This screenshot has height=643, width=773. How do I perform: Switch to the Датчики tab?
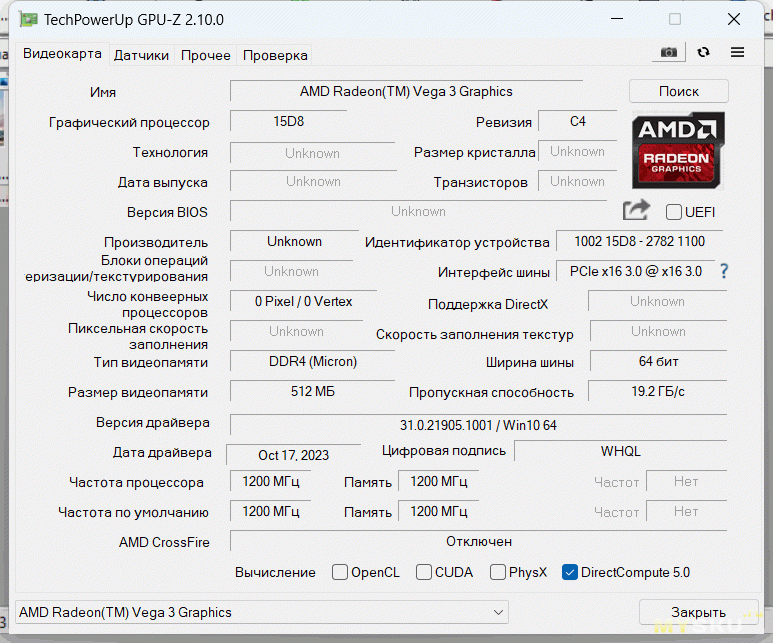141,55
